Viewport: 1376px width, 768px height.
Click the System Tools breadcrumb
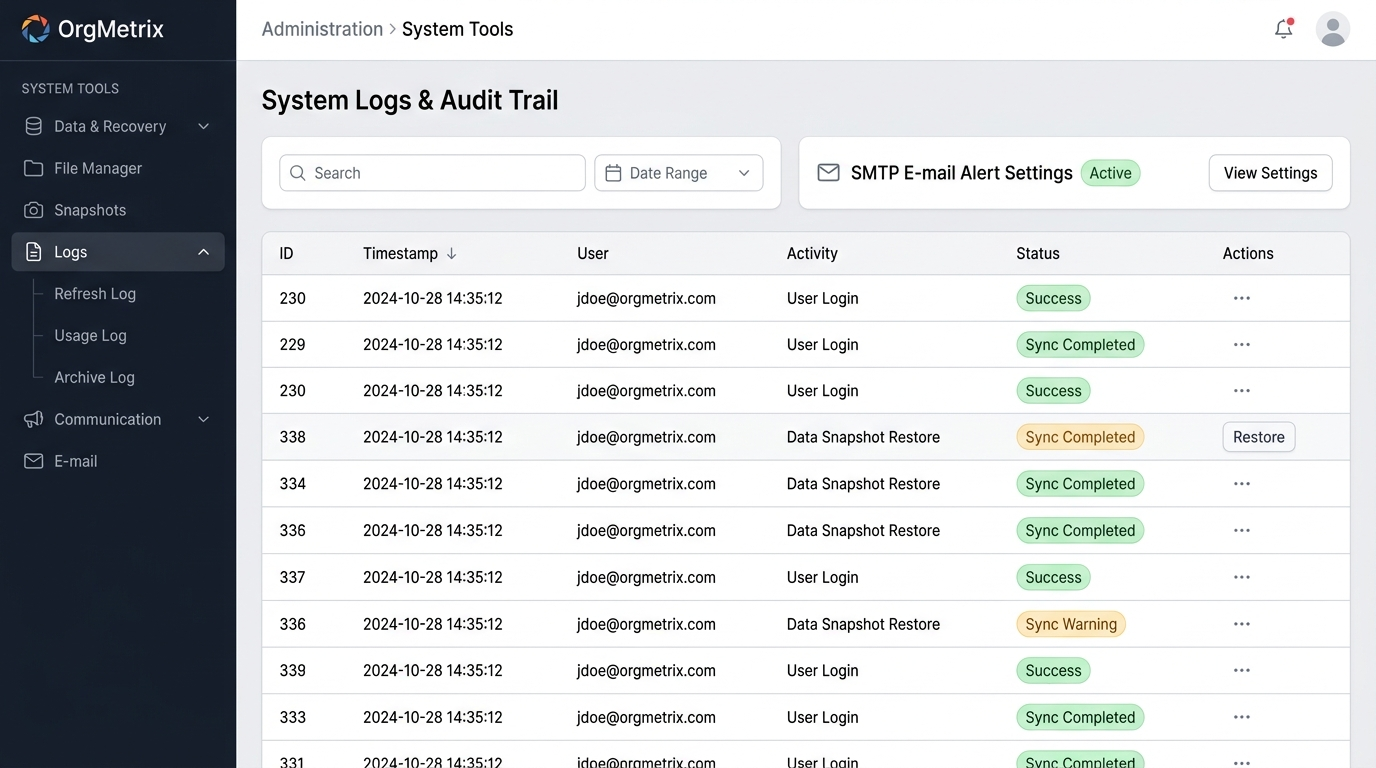click(457, 29)
